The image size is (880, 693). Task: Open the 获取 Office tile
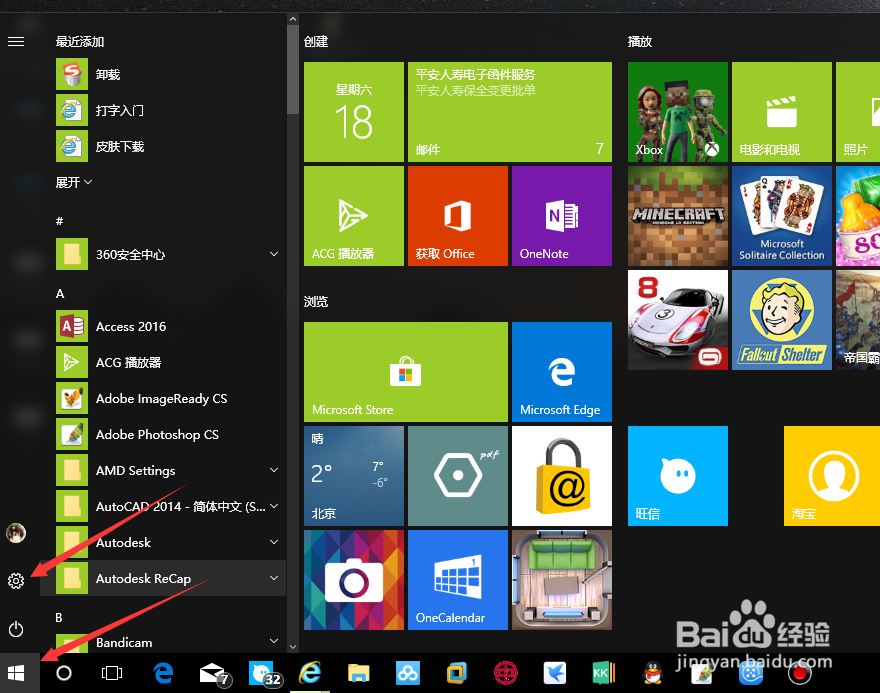(x=457, y=215)
